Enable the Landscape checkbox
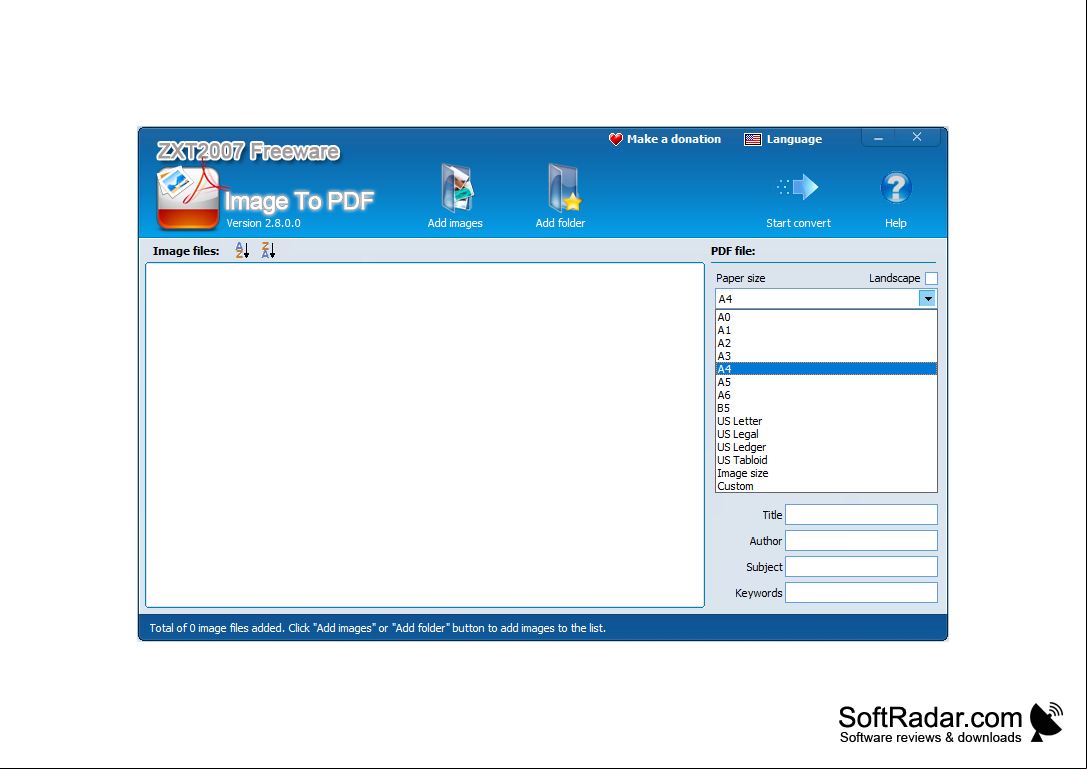The height and width of the screenshot is (769, 1087). 931,278
